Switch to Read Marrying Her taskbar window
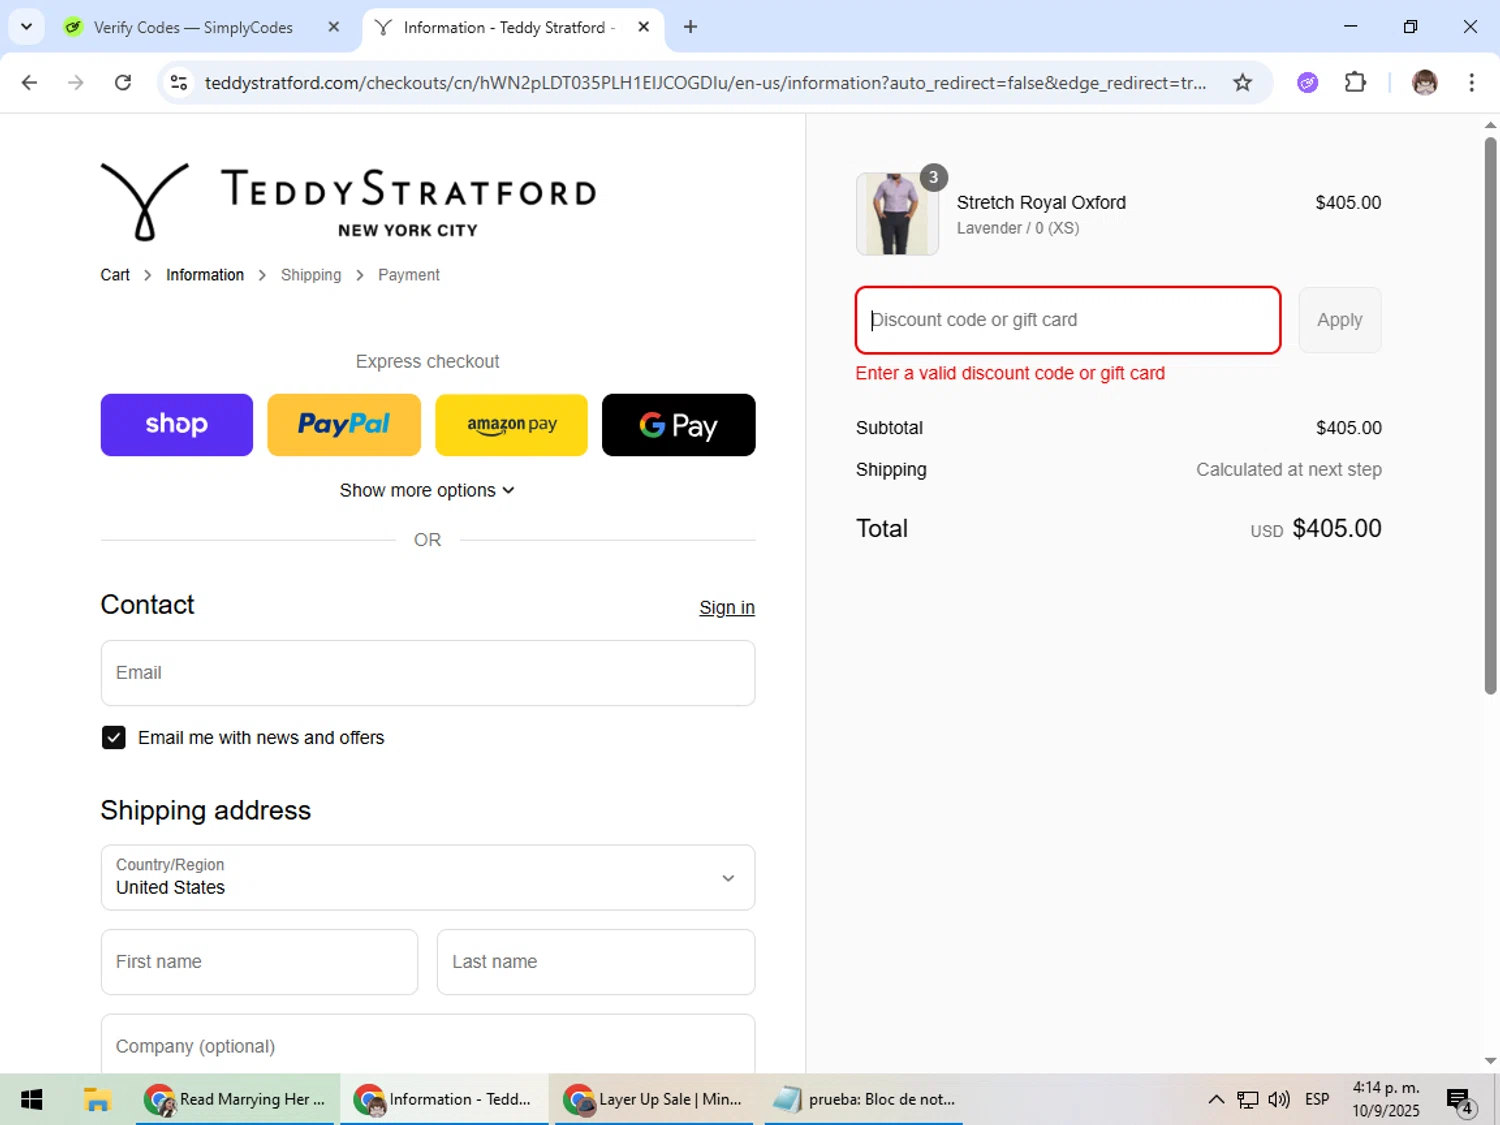The width and height of the screenshot is (1500, 1125). [235, 1100]
